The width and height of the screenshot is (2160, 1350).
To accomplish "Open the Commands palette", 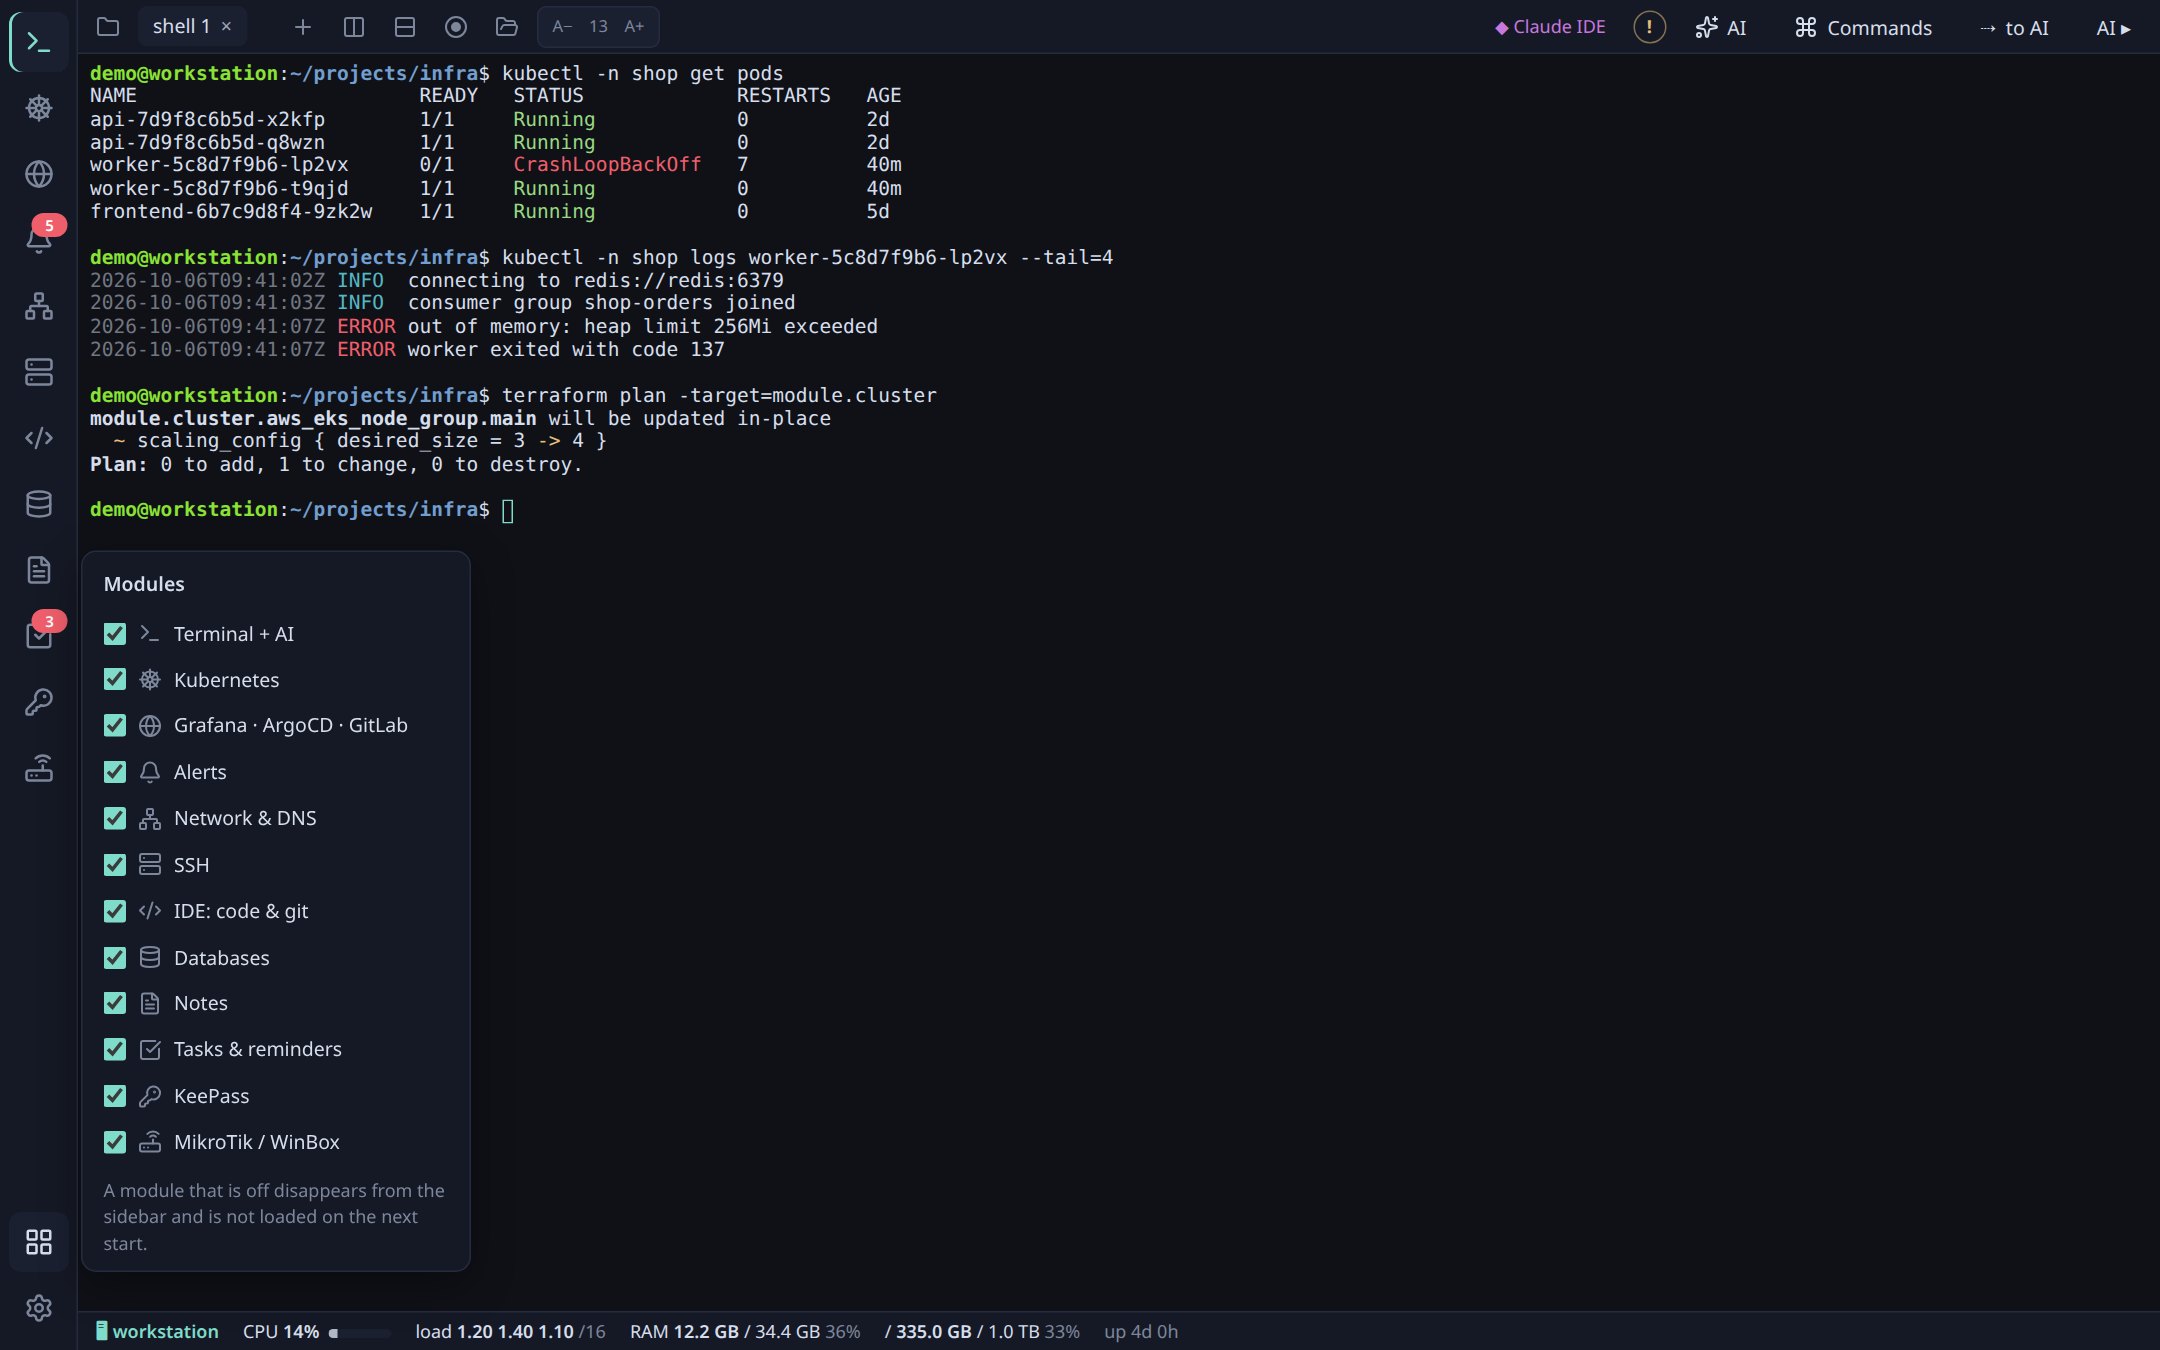I will tap(1864, 27).
